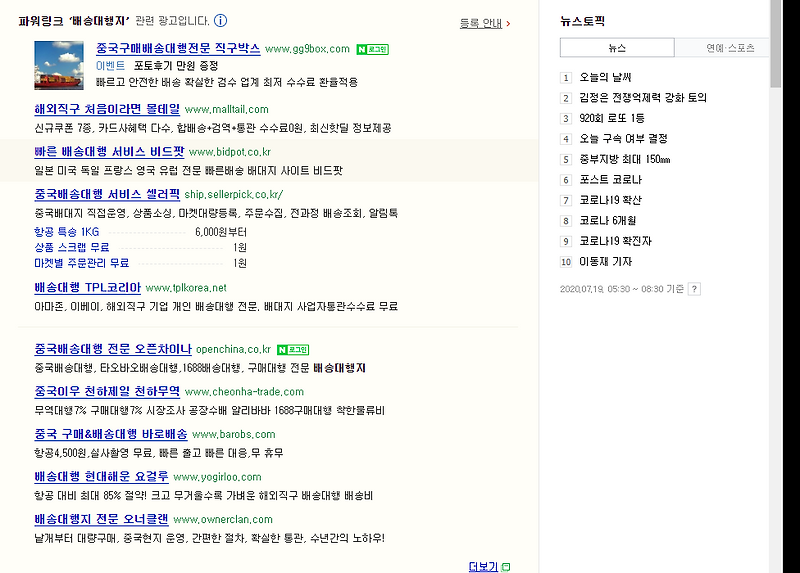800x573 pixels.
Task: Open 중국배송대행 서비스 셀러픽 link
Action: pyautogui.click(x=107, y=194)
